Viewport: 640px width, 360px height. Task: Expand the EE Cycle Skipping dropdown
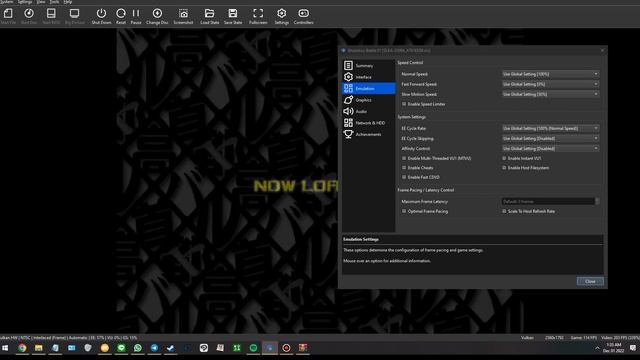(550, 138)
